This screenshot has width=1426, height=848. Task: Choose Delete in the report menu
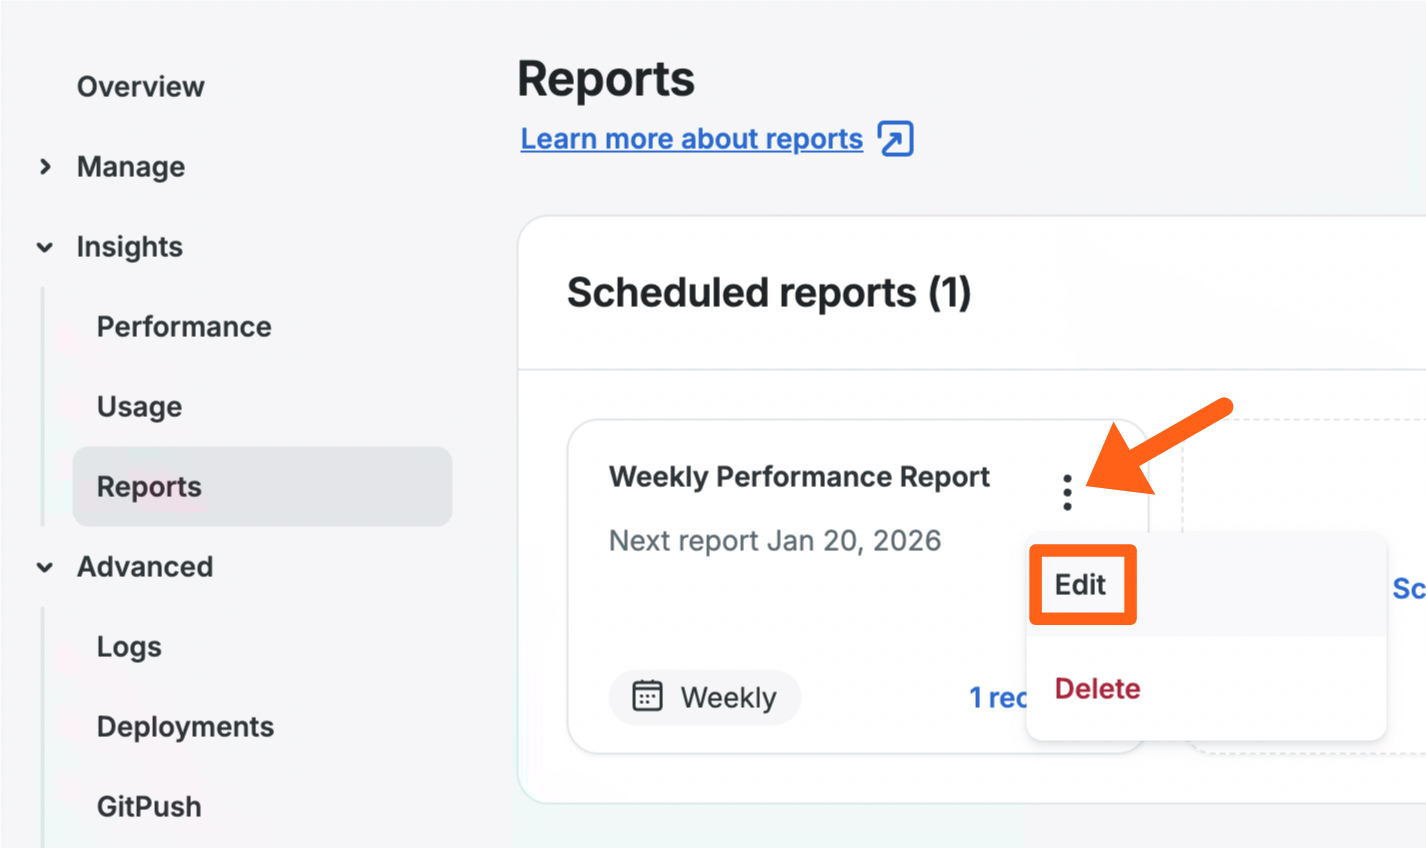coord(1097,689)
